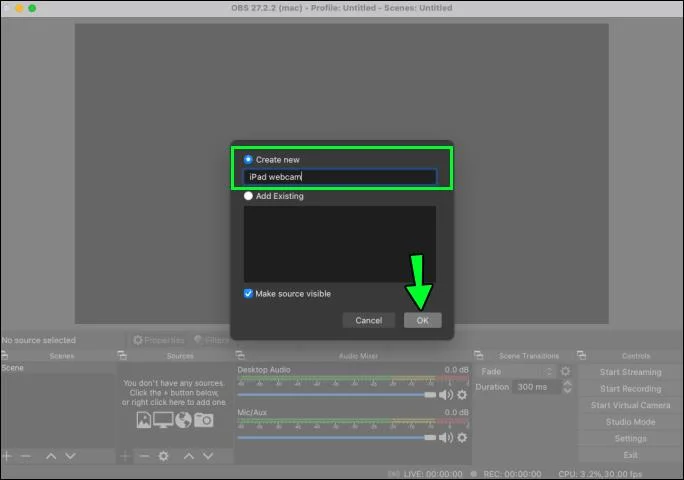Confirm the dialog with OK
684x480 pixels.
click(422, 320)
